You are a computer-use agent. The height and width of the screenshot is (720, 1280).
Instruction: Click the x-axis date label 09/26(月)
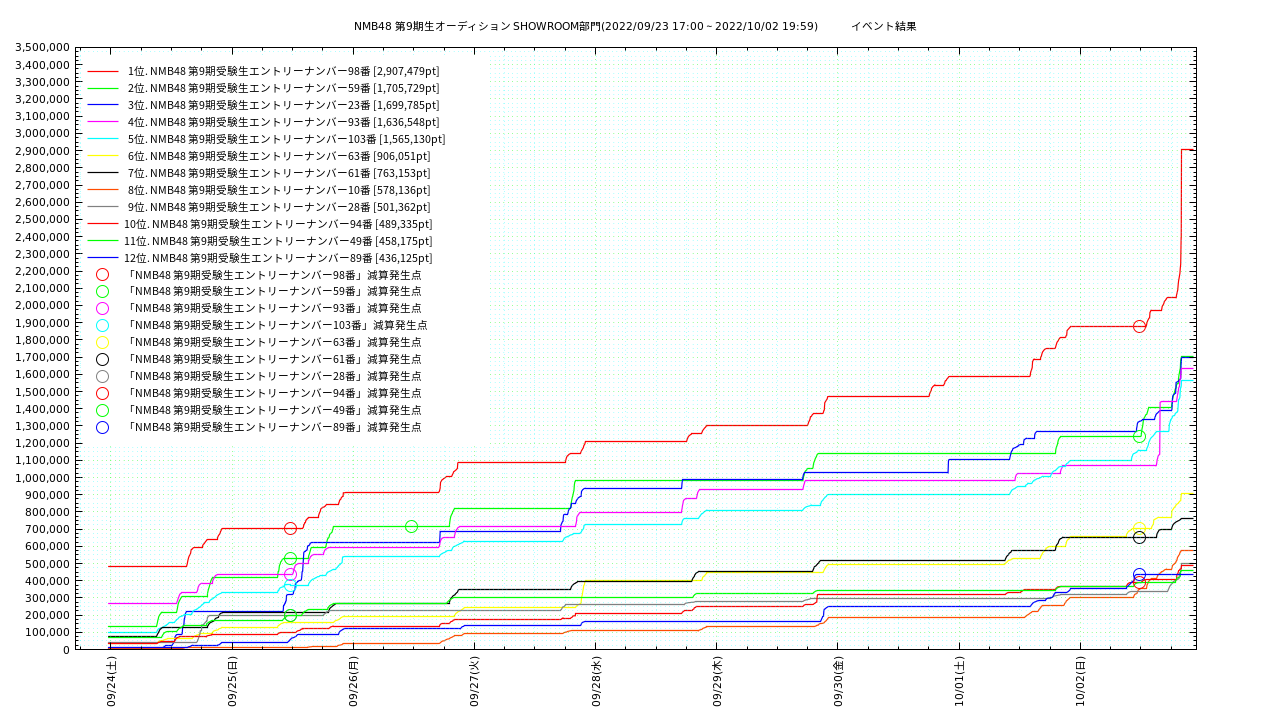[353, 681]
